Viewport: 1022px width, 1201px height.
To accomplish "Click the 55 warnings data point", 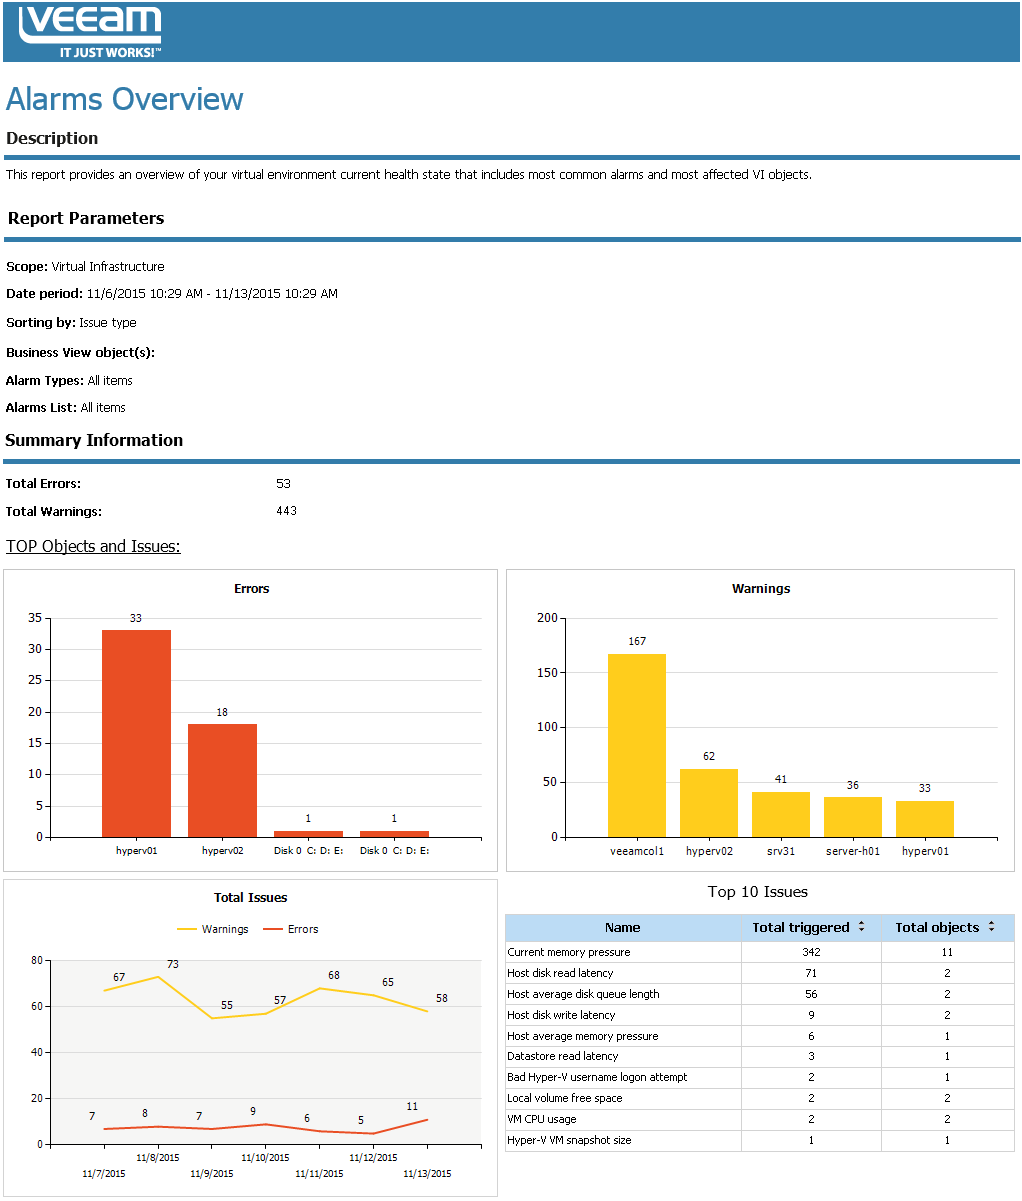I will 212,1018.
